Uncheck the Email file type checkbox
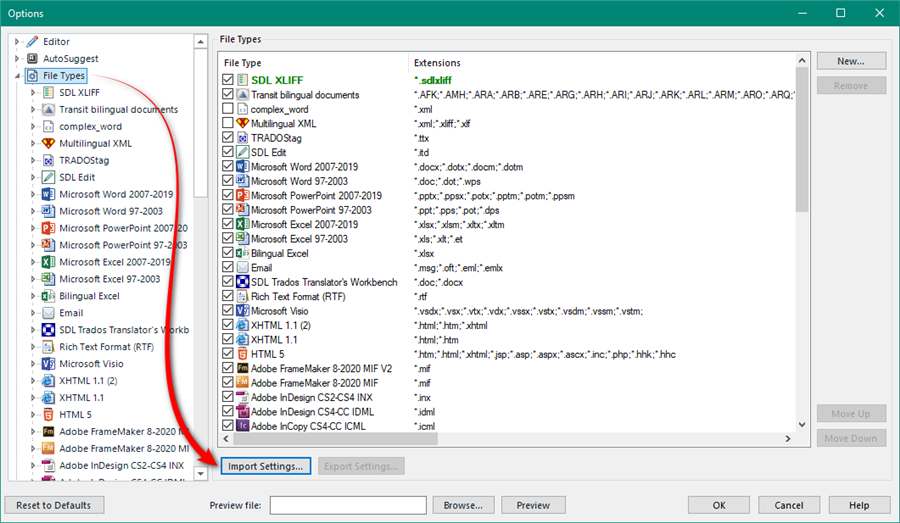 click(x=228, y=267)
